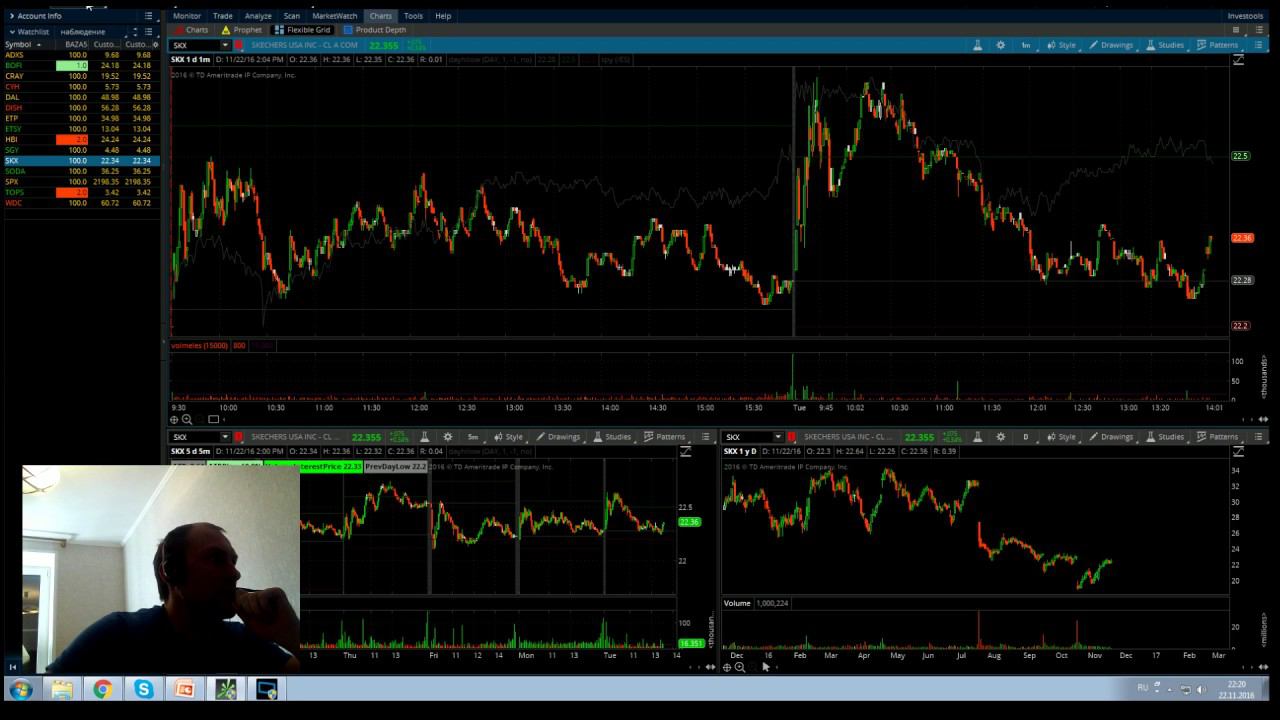Select the Flexible Grid sub-tab
Screen dimensions: 1280x720
click(302, 30)
